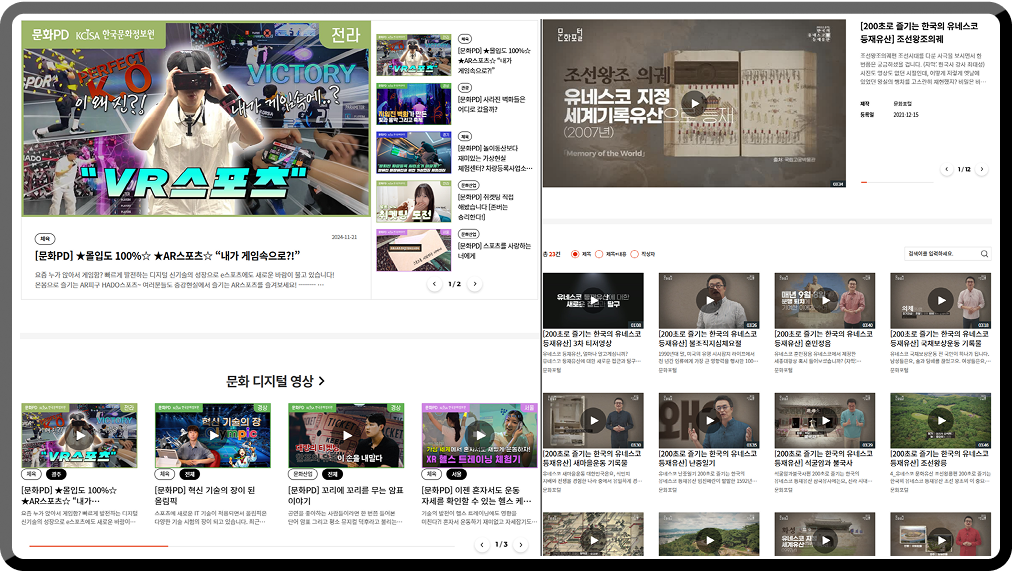Open side list VR스포츠 thumbnail
Viewport: 1012px width, 571px height.
pos(414,55)
